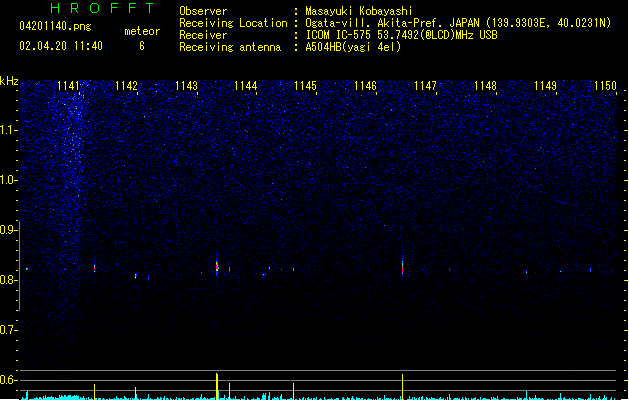Click the 'Receiving Location' label
This screenshot has height=400, width=629.
233,23
